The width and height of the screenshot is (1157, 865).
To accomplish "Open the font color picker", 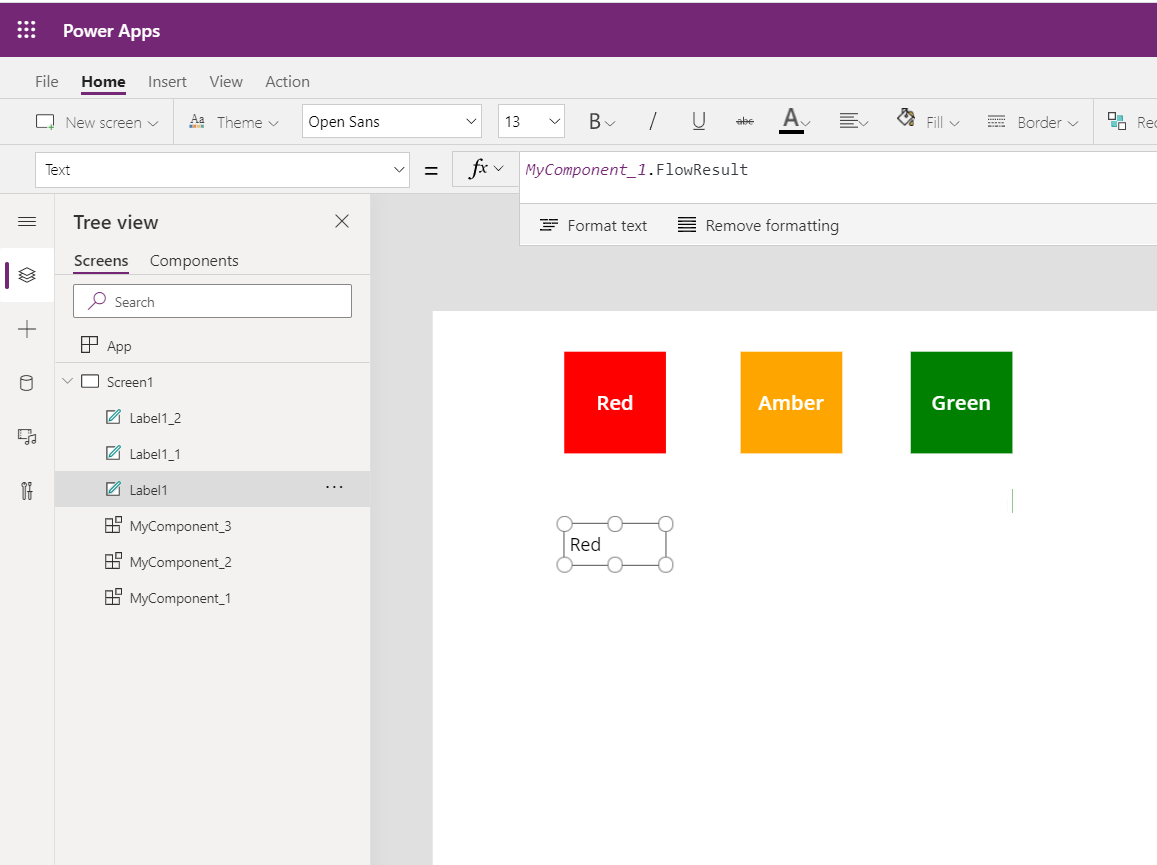I will pyautogui.click(x=793, y=121).
